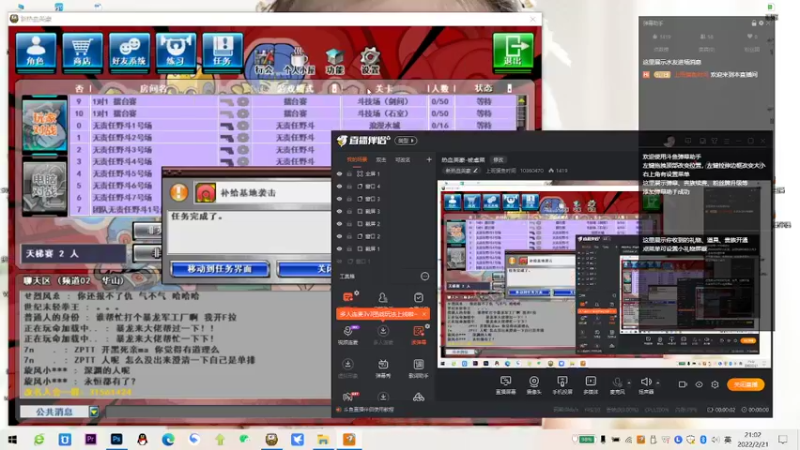Click the green 退出 exit button
This screenshot has width=800, height=450.
(x=513, y=51)
